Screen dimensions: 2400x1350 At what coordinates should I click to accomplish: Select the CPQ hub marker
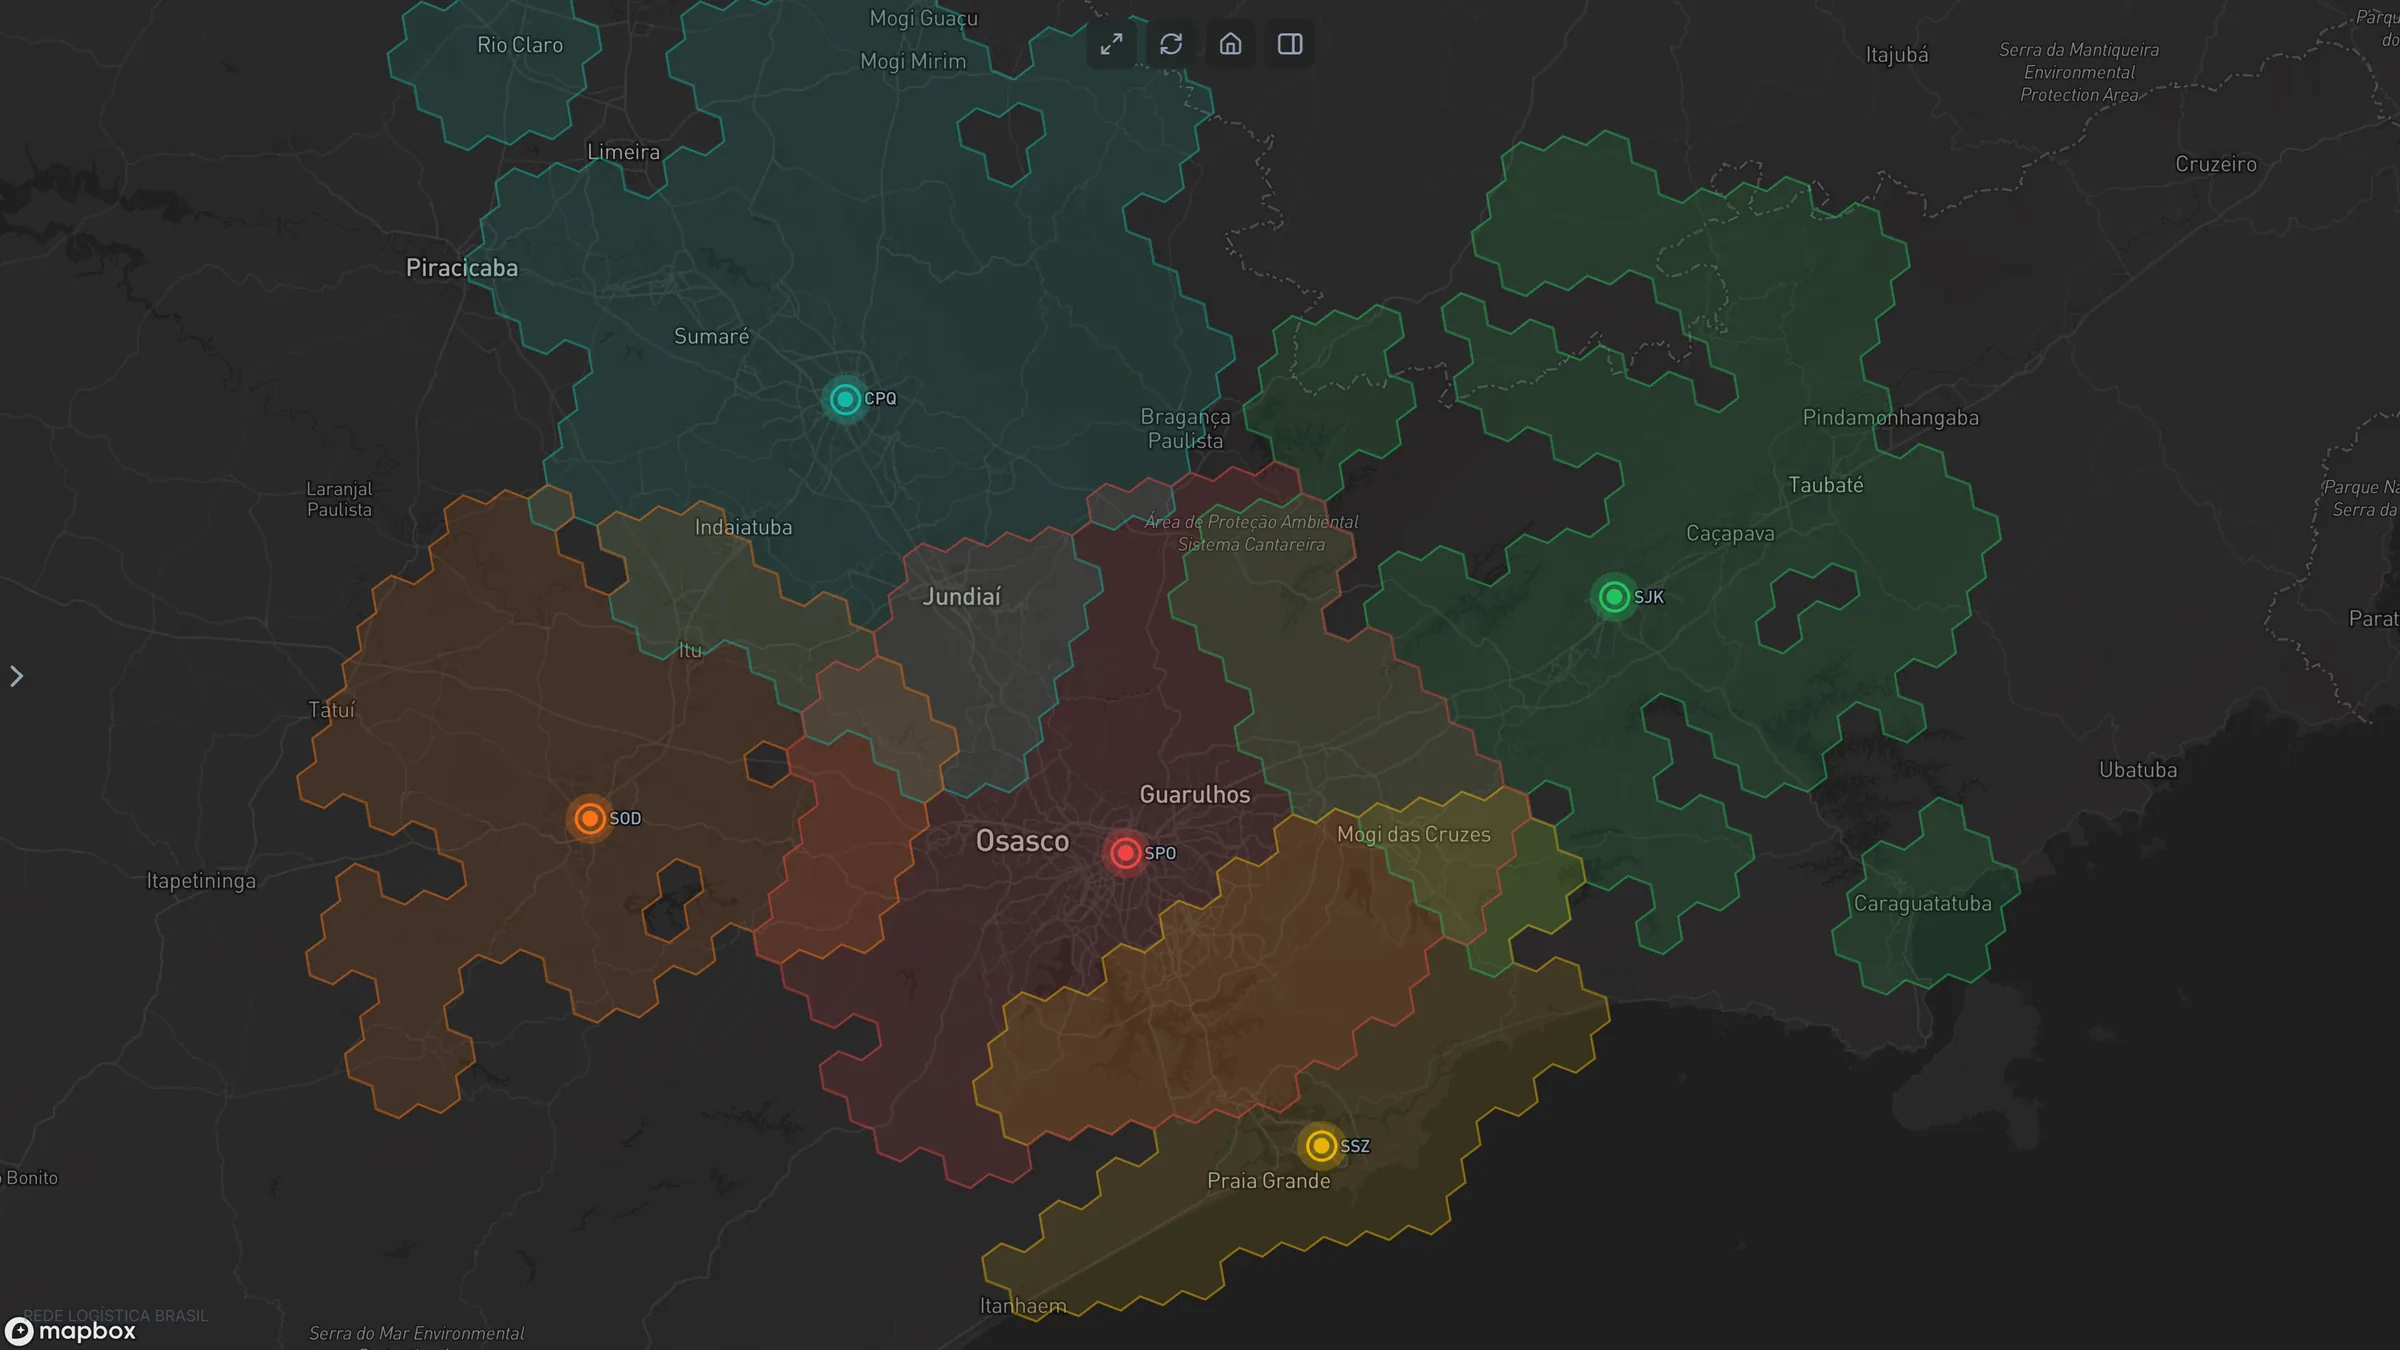(845, 399)
